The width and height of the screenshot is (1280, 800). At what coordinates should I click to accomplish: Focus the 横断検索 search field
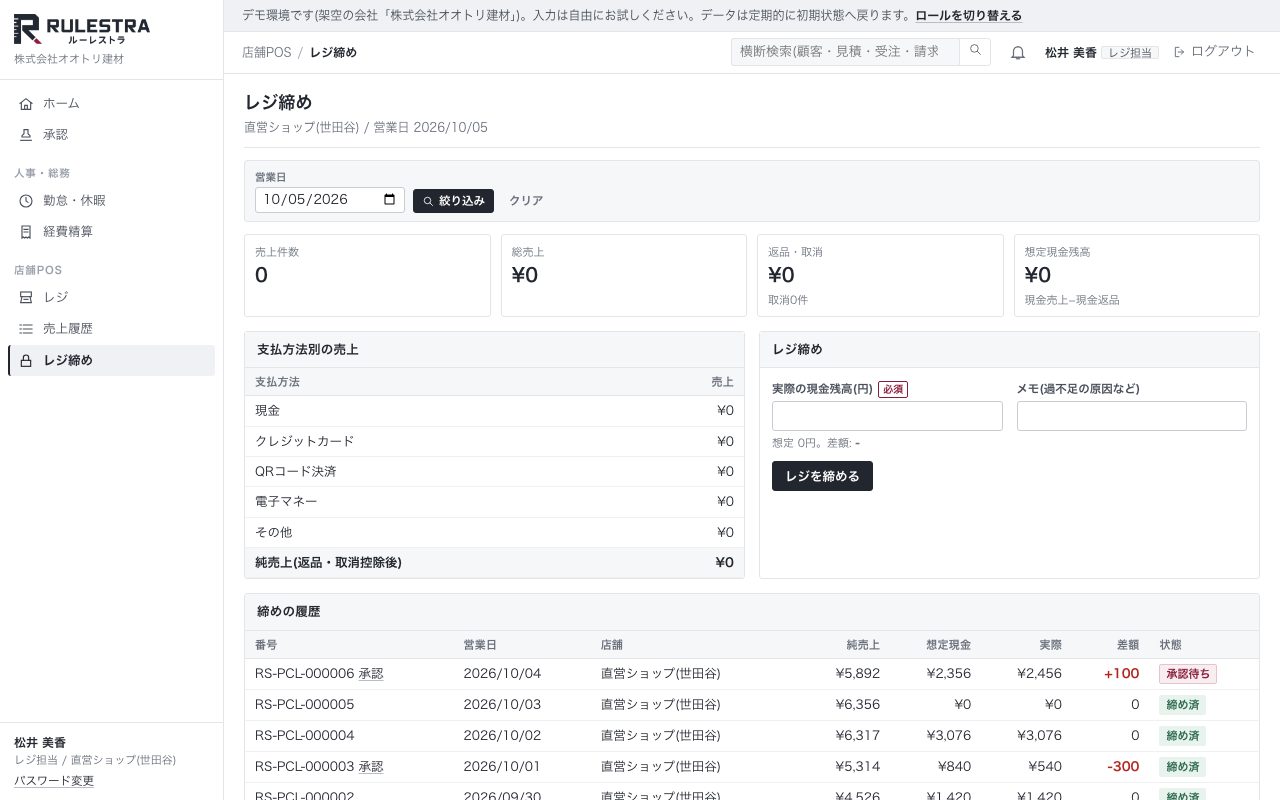point(845,52)
